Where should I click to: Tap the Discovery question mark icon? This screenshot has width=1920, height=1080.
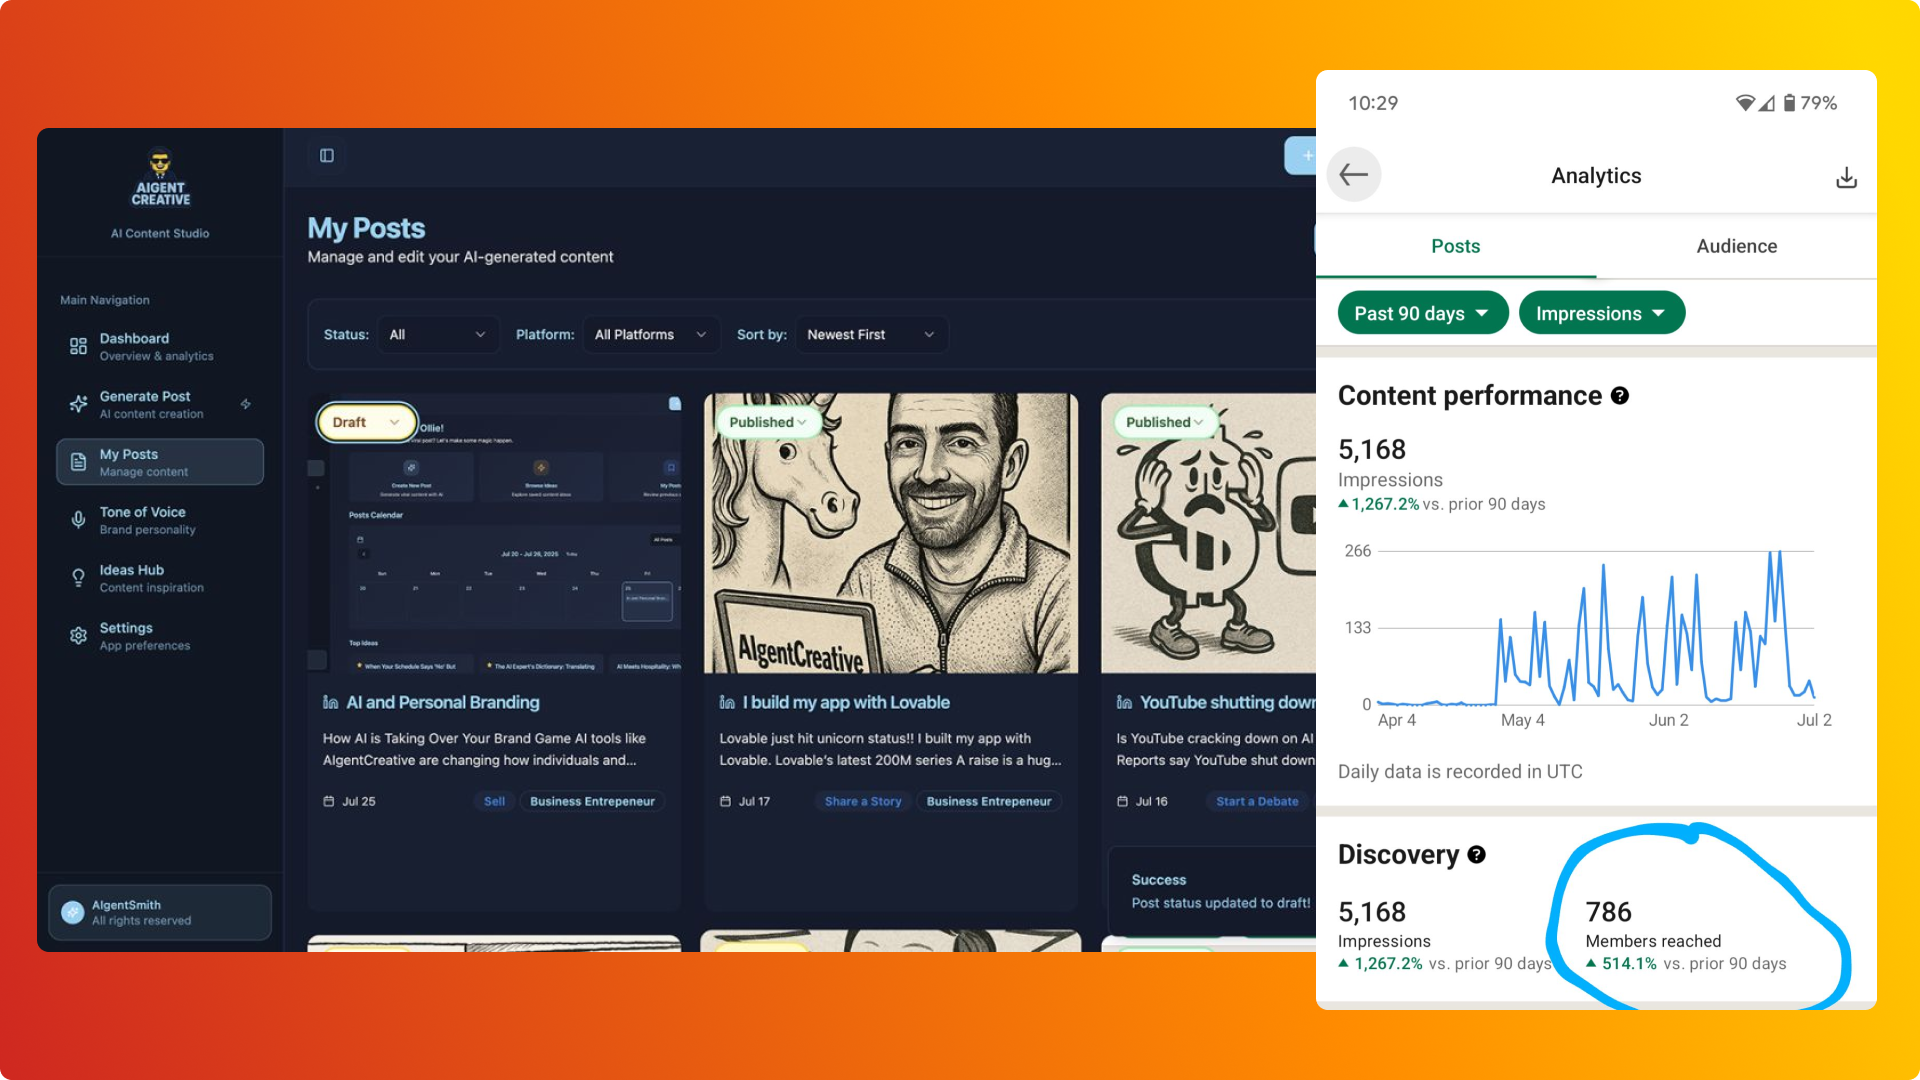point(1475,855)
